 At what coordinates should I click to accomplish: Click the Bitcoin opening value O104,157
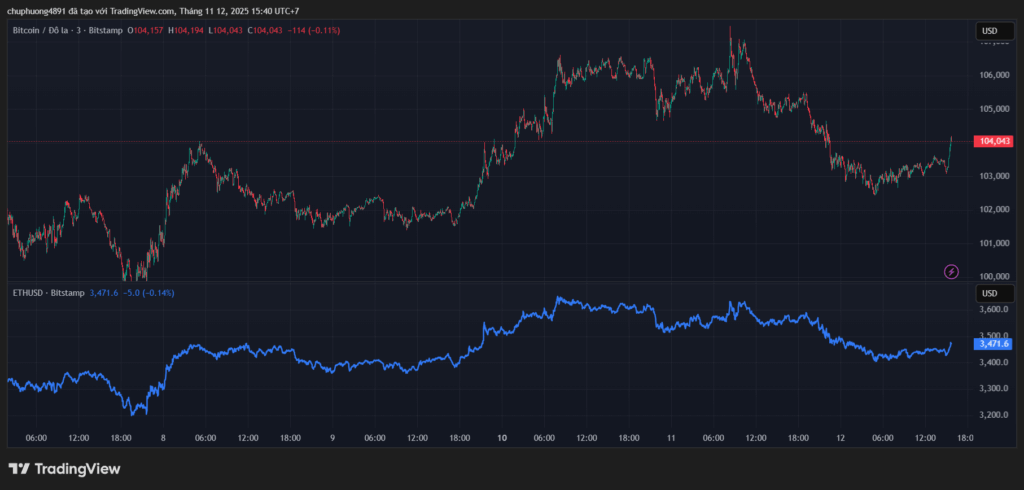(x=147, y=31)
